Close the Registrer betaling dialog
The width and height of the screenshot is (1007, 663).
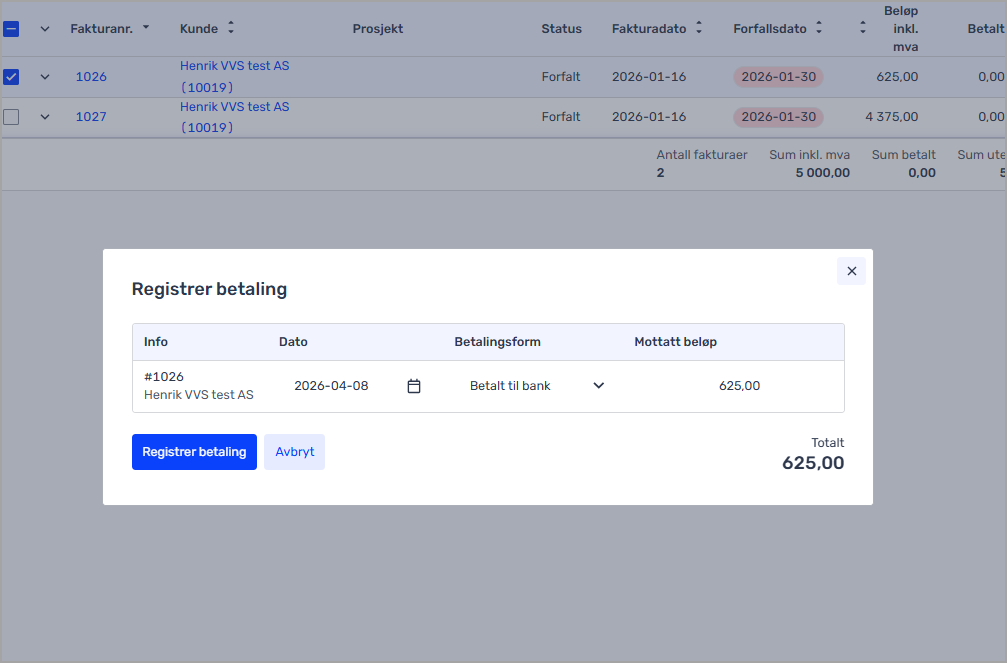[851, 271]
